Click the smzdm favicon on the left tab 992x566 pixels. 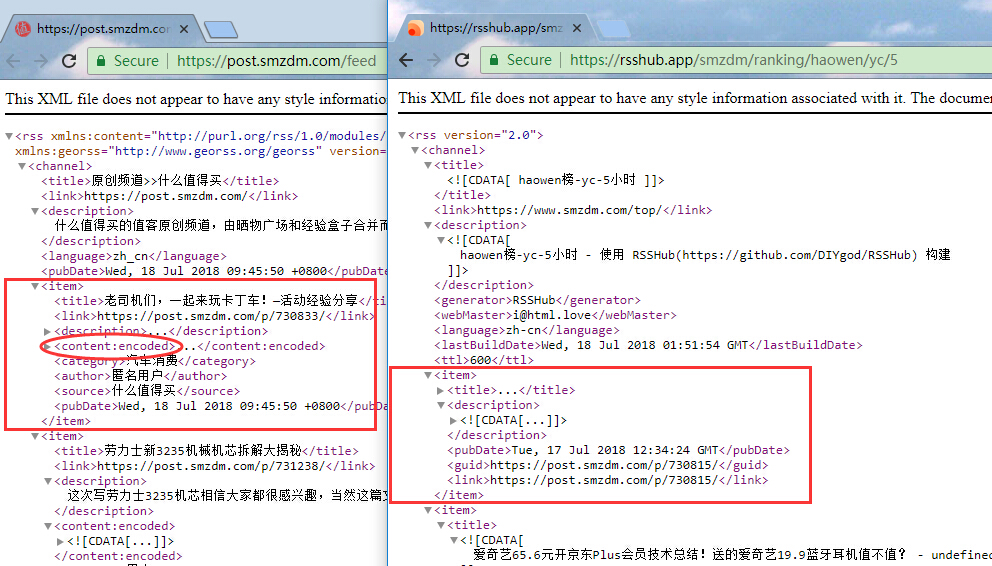point(23,29)
